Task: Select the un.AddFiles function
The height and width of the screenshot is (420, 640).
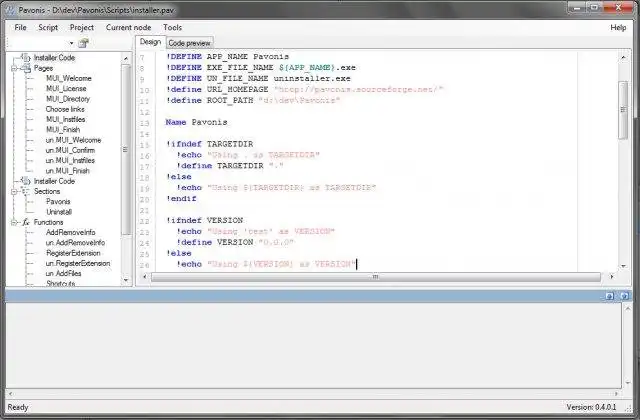Action: coord(63,273)
